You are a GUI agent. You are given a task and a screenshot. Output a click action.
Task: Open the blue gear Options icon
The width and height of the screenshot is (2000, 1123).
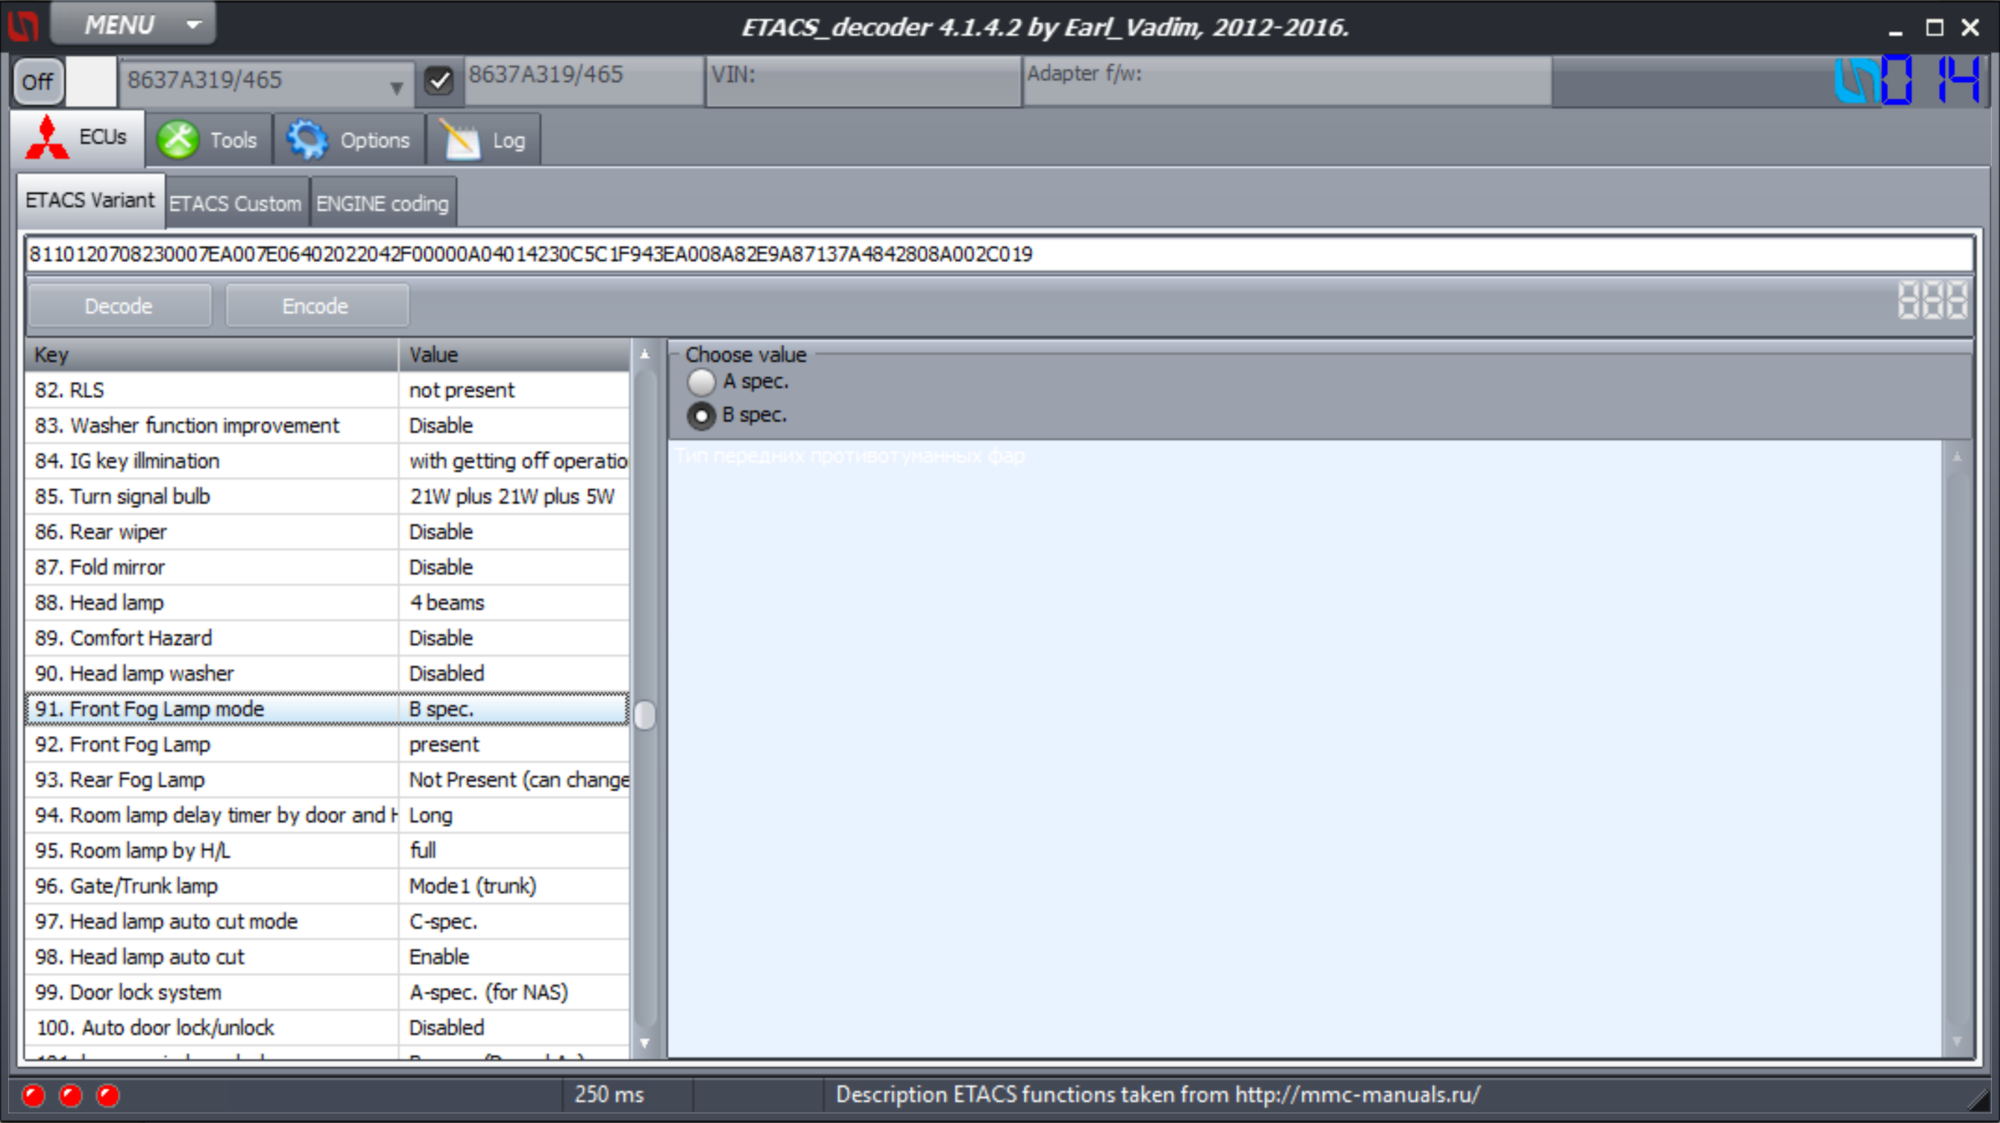307,140
